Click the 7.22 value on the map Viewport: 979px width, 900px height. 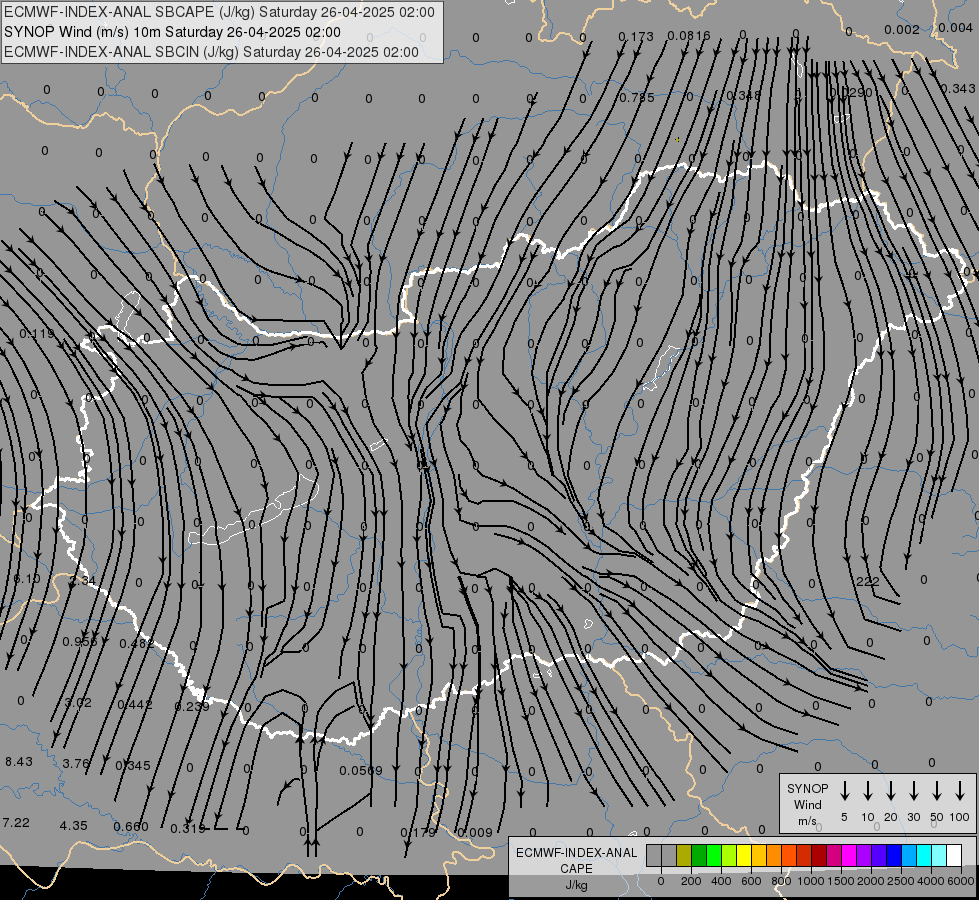16,823
